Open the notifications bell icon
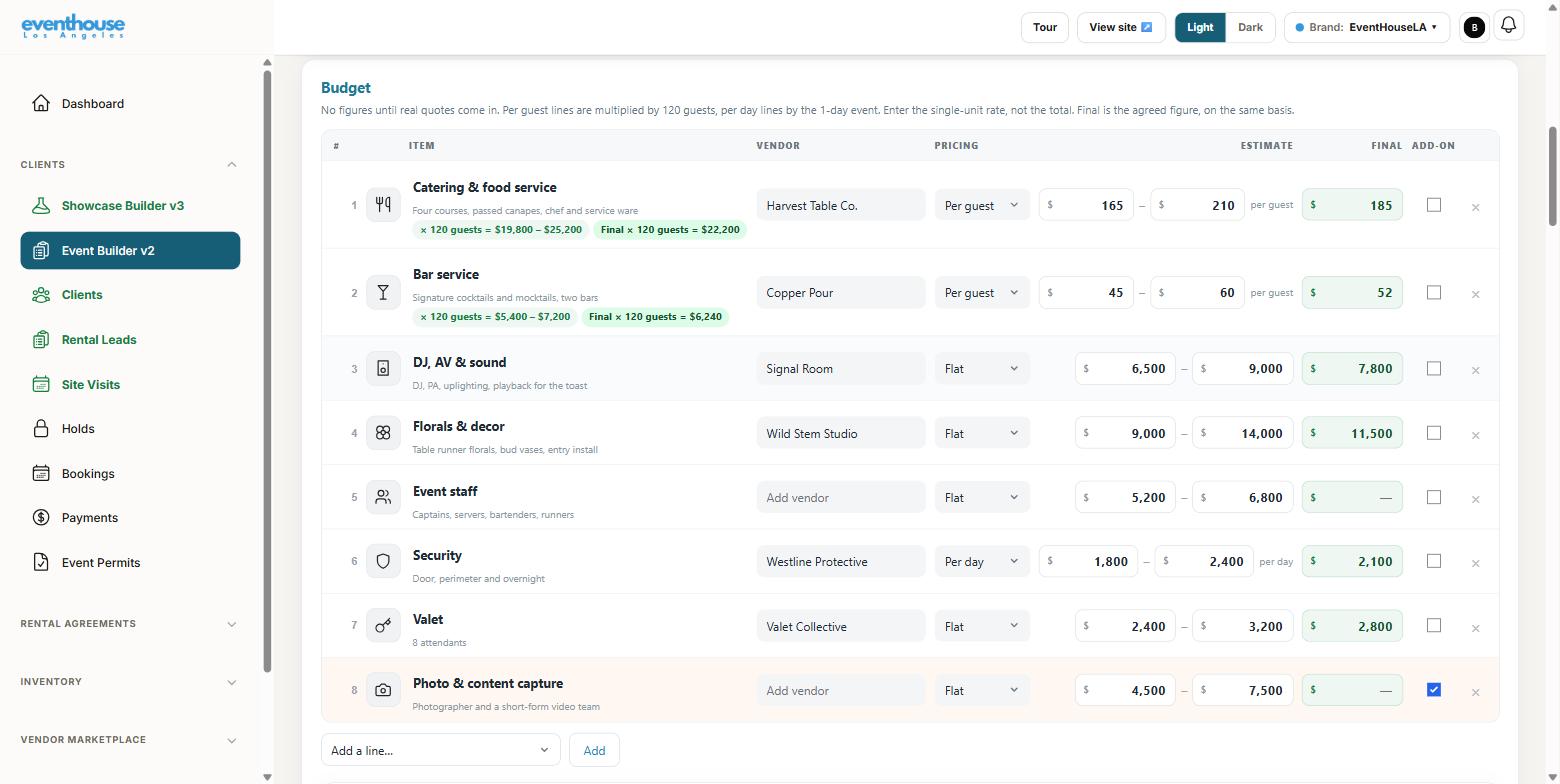Screen dimensions: 1560x784 pyautogui.click(x=1508, y=26)
